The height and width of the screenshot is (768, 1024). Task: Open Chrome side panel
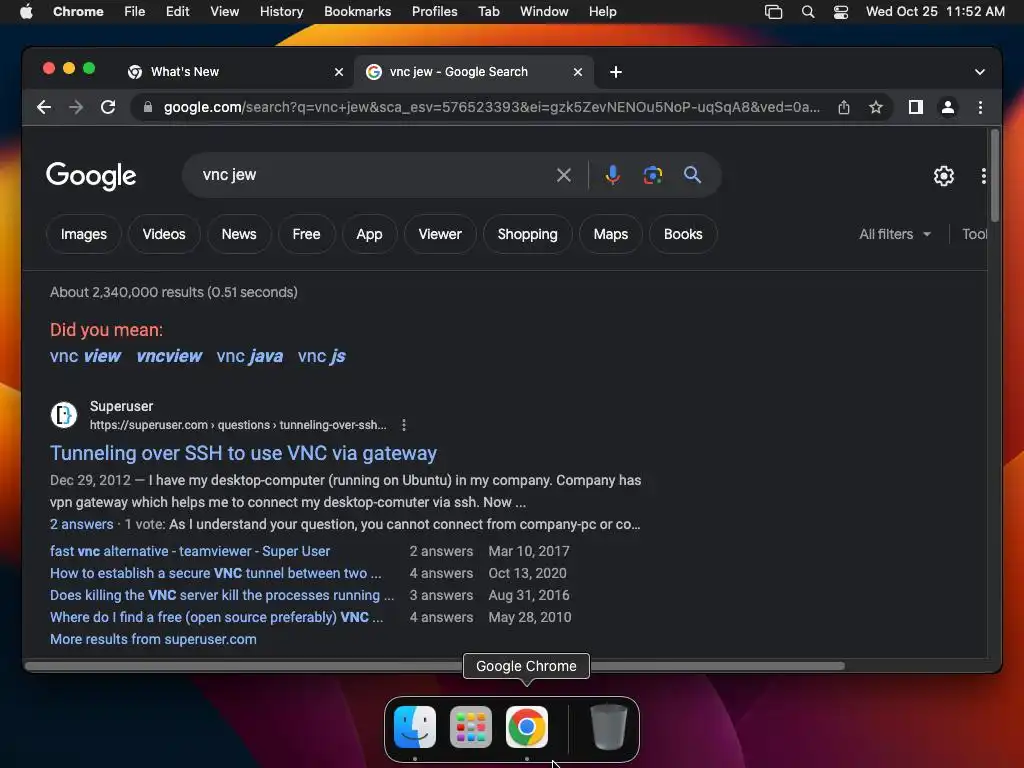(916, 107)
